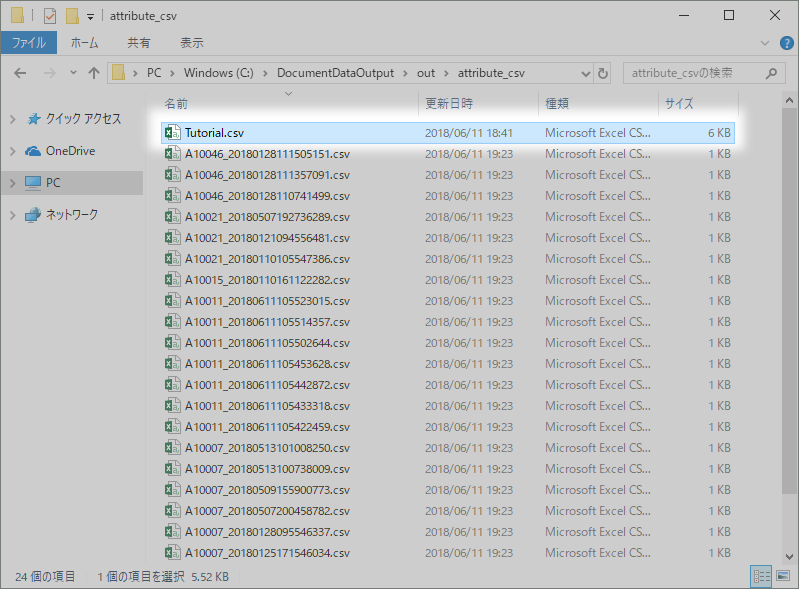Open Help via the blue question icon
The image size is (799, 589).
[785, 43]
